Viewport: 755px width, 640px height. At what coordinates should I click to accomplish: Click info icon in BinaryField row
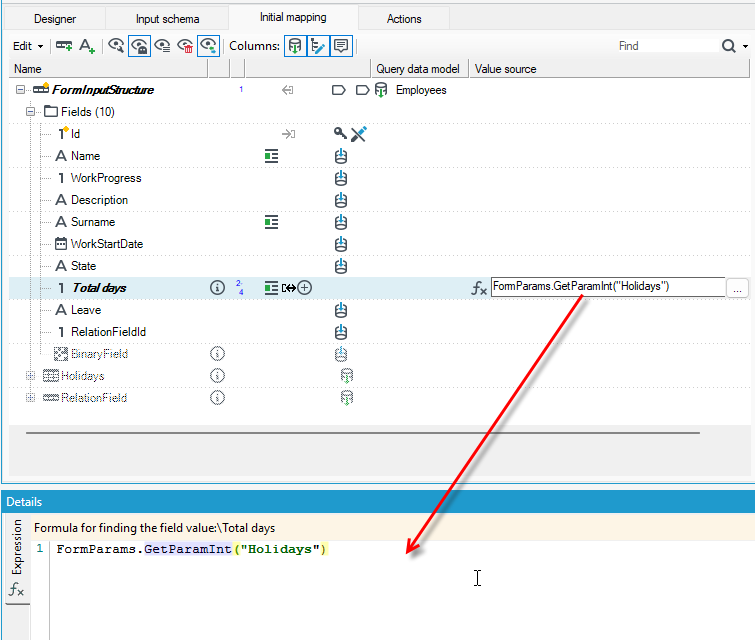pos(217,354)
